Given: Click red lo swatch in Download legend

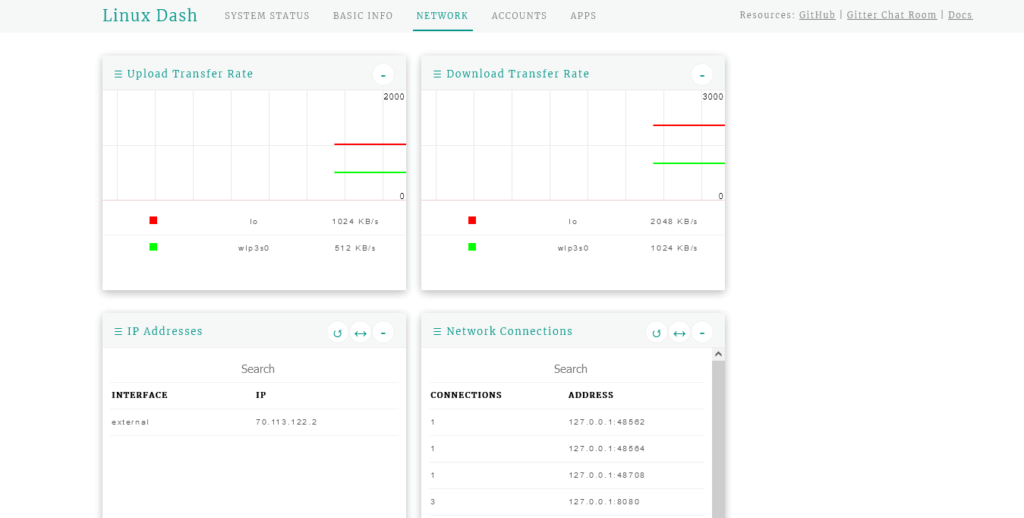Looking at the screenshot, I should [472, 221].
